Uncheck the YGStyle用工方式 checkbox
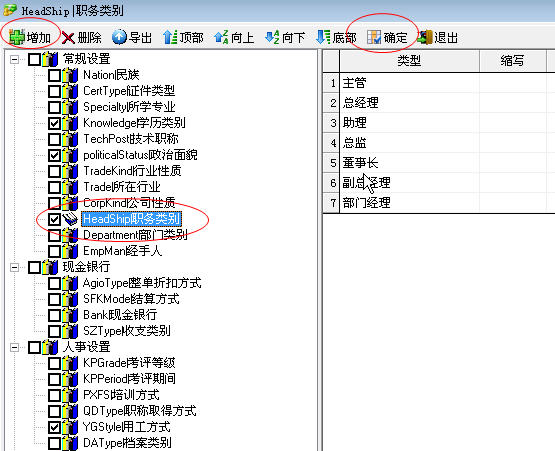555x451 pixels. pos(54,427)
